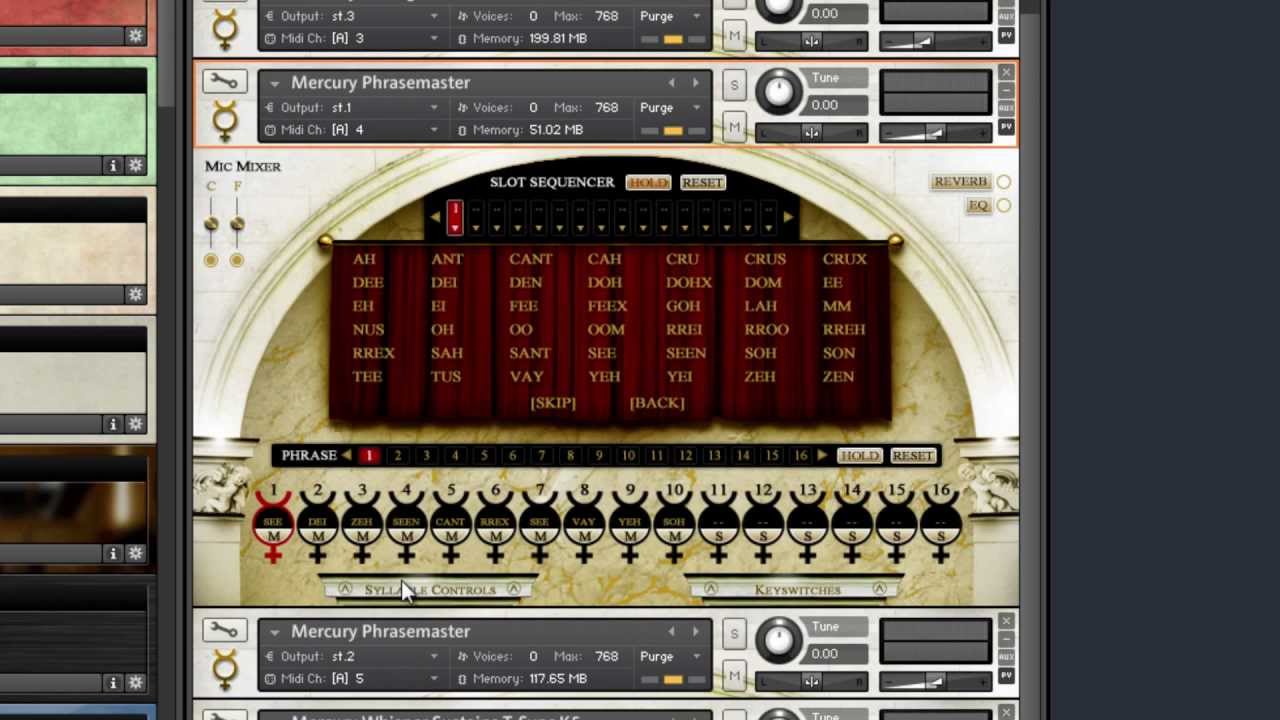Click the Mercury logo of the Midi Ch 5 Phrasemaster
This screenshot has width=1280, height=720.
(x=225, y=670)
